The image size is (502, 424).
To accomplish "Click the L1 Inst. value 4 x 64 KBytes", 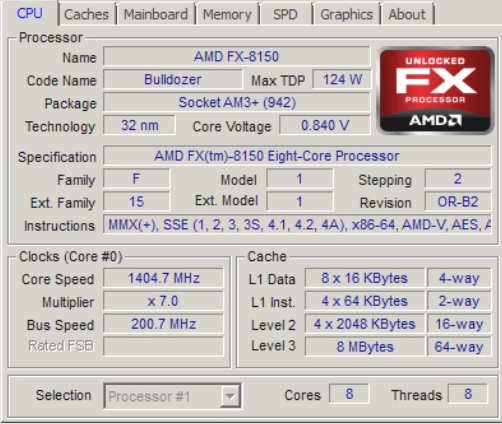I will [365, 301].
